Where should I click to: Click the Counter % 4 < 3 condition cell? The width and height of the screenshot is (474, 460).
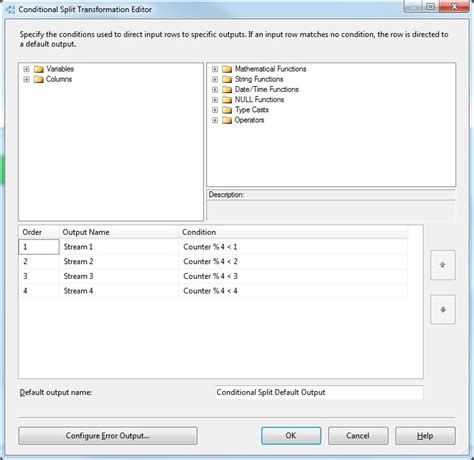[293, 276]
